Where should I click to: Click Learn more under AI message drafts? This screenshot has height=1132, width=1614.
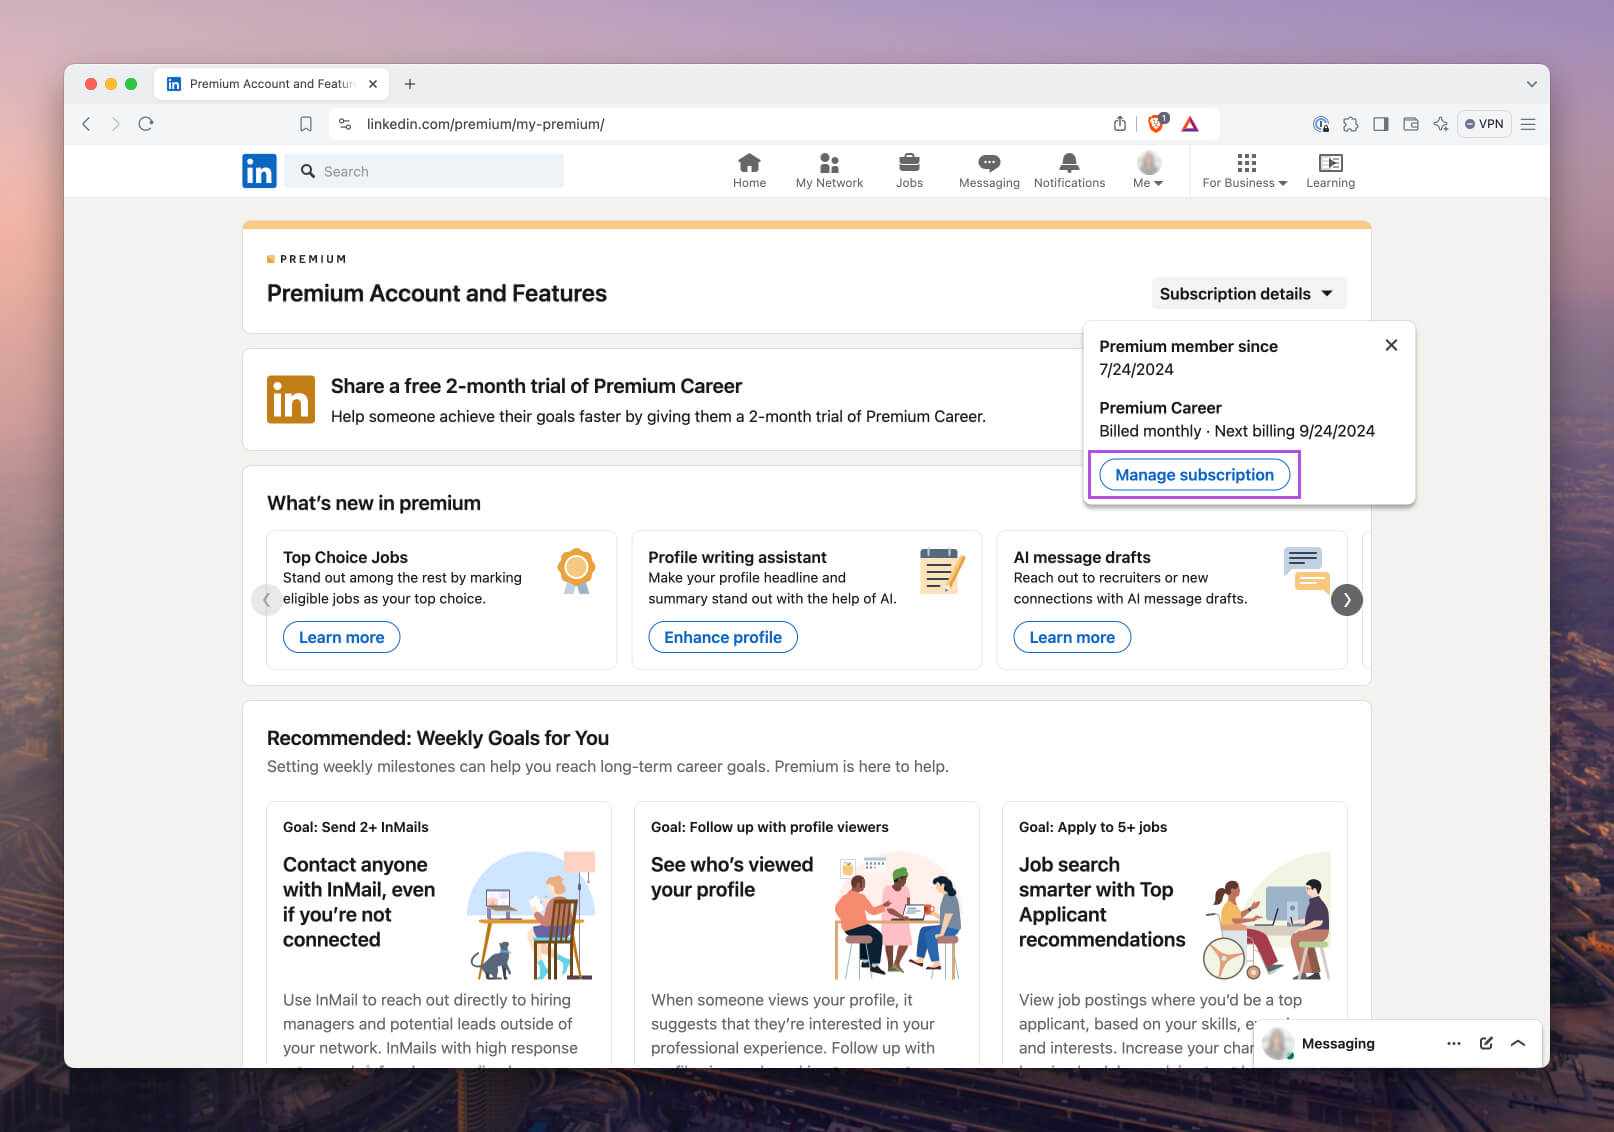[x=1072, y=637]
